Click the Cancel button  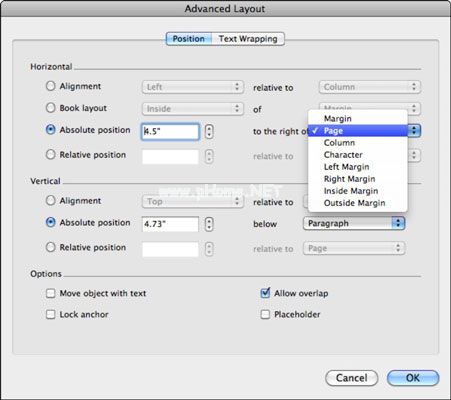tap(352, 378)
